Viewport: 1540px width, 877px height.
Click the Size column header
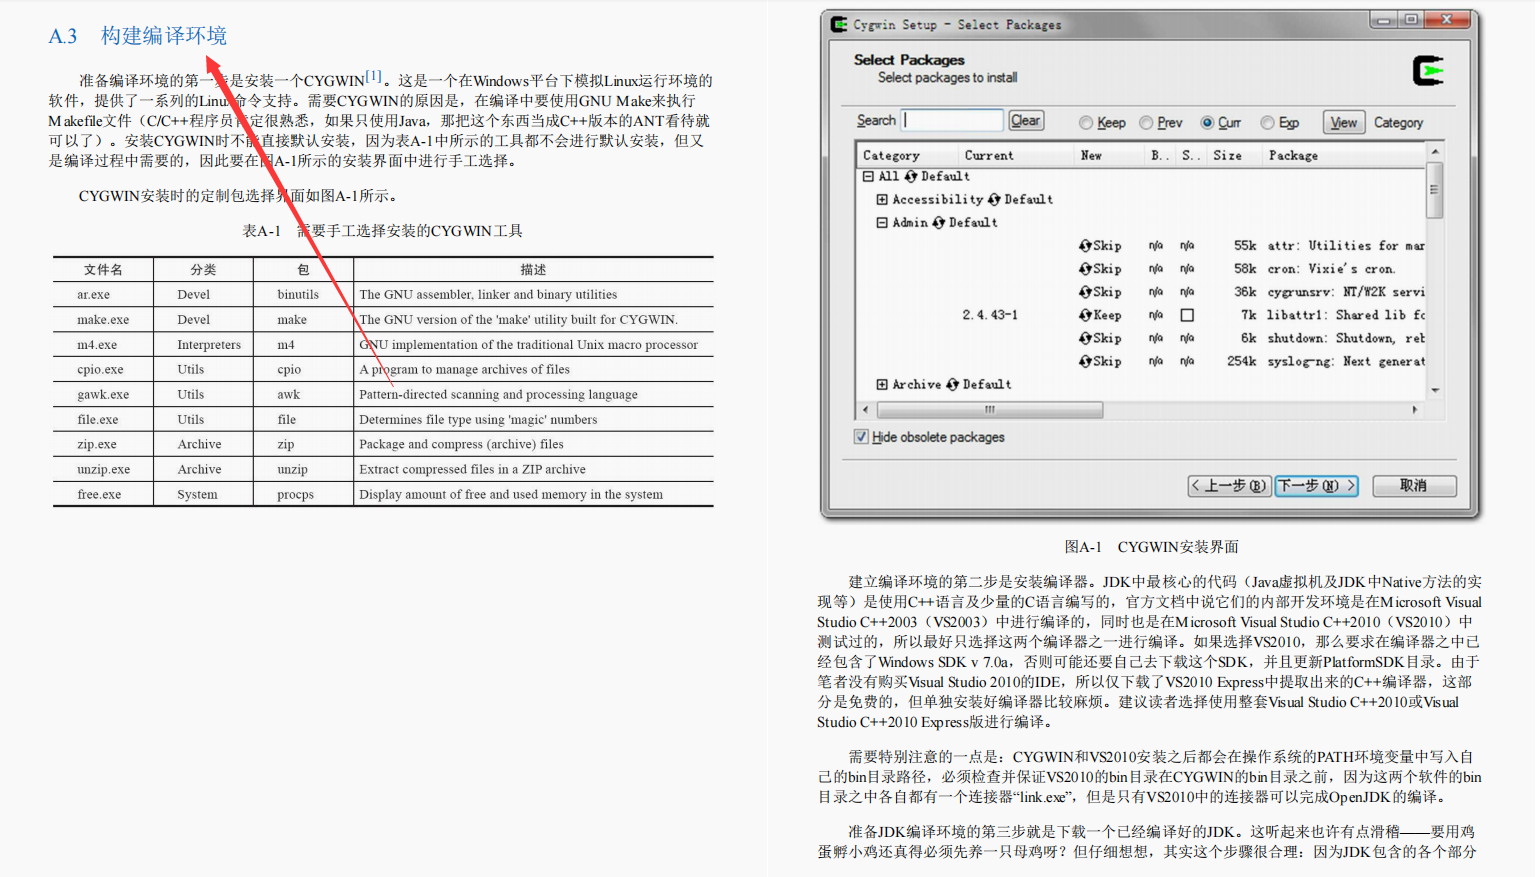click(1234, 155)
